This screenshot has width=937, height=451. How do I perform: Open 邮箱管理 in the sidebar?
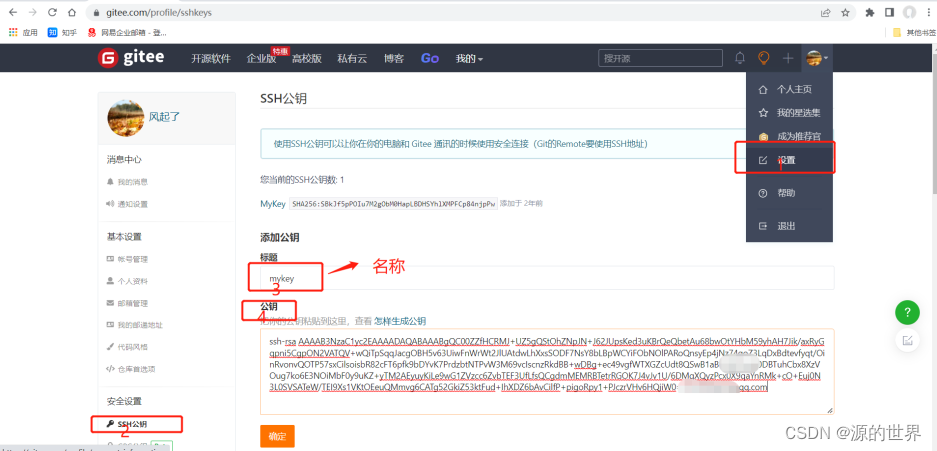click(127, 303)
